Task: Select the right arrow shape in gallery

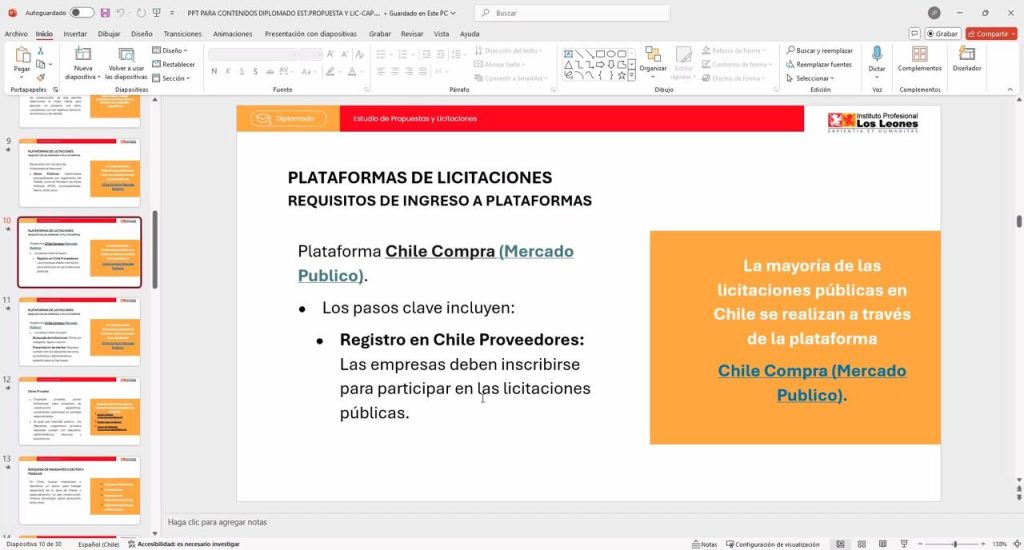Action: point(600,65)
